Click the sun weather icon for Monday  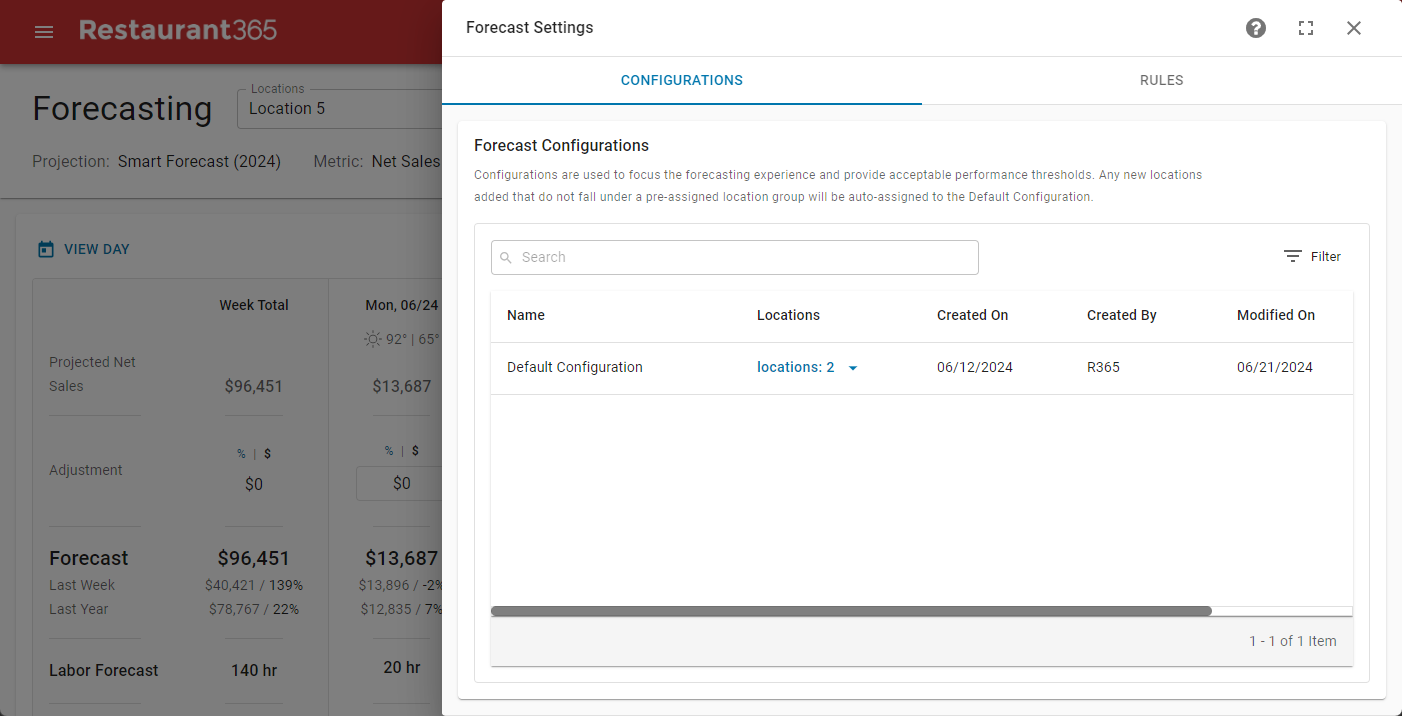pos(373,339)
